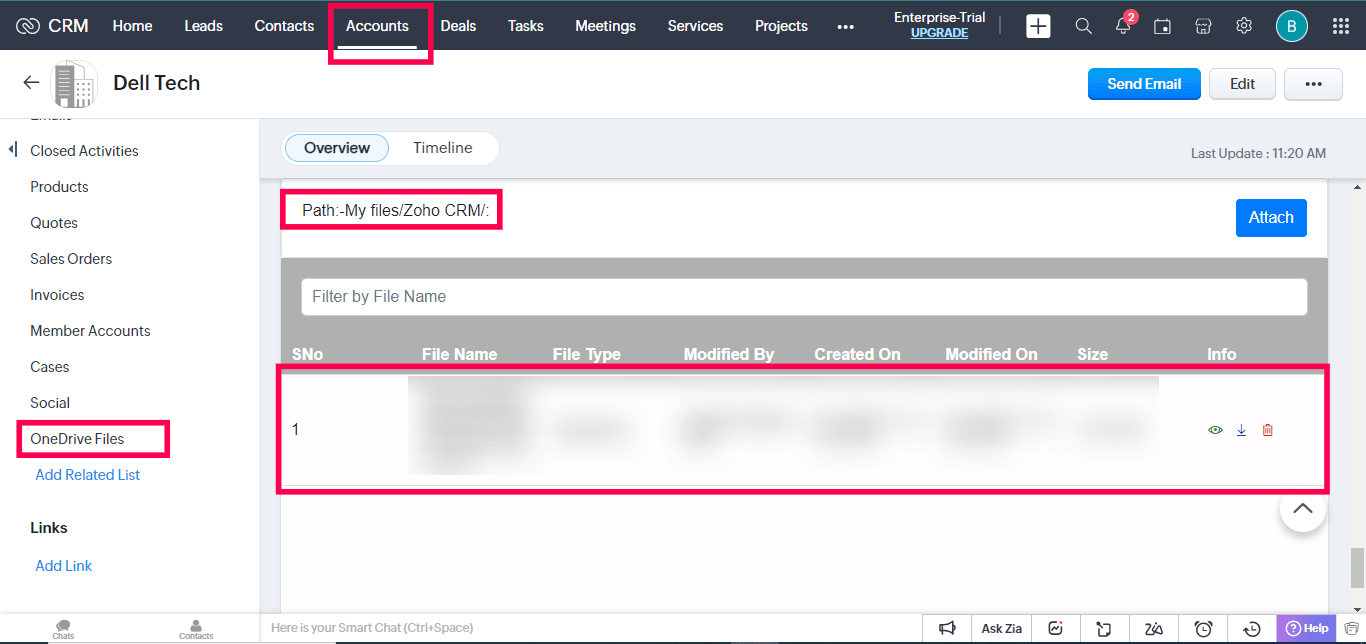Screen dimensions: 1366x644
Task: Open the search magnifier icon
Action: point(1083,26)
